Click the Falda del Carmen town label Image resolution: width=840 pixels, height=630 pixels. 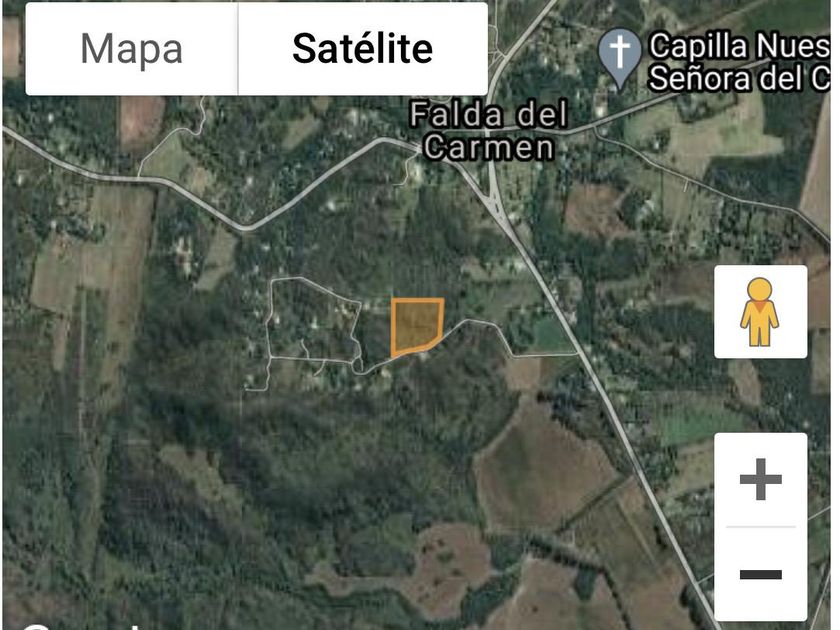click(488, 131)
